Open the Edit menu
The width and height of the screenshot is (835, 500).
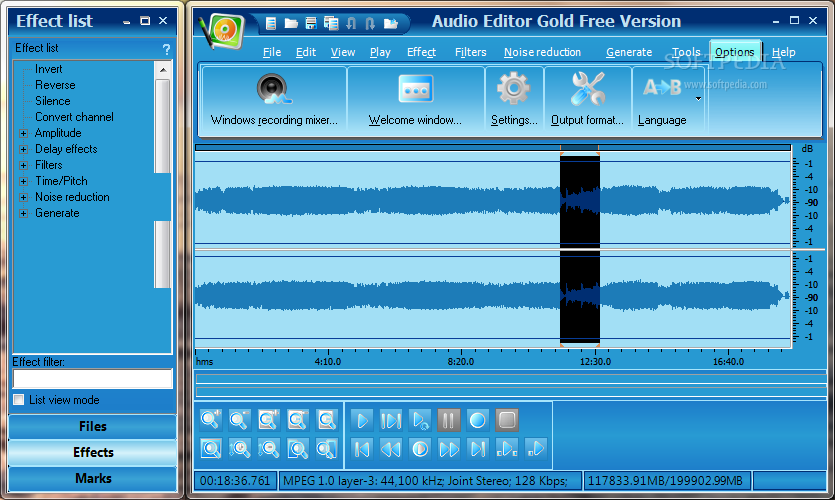pos(306,52)
